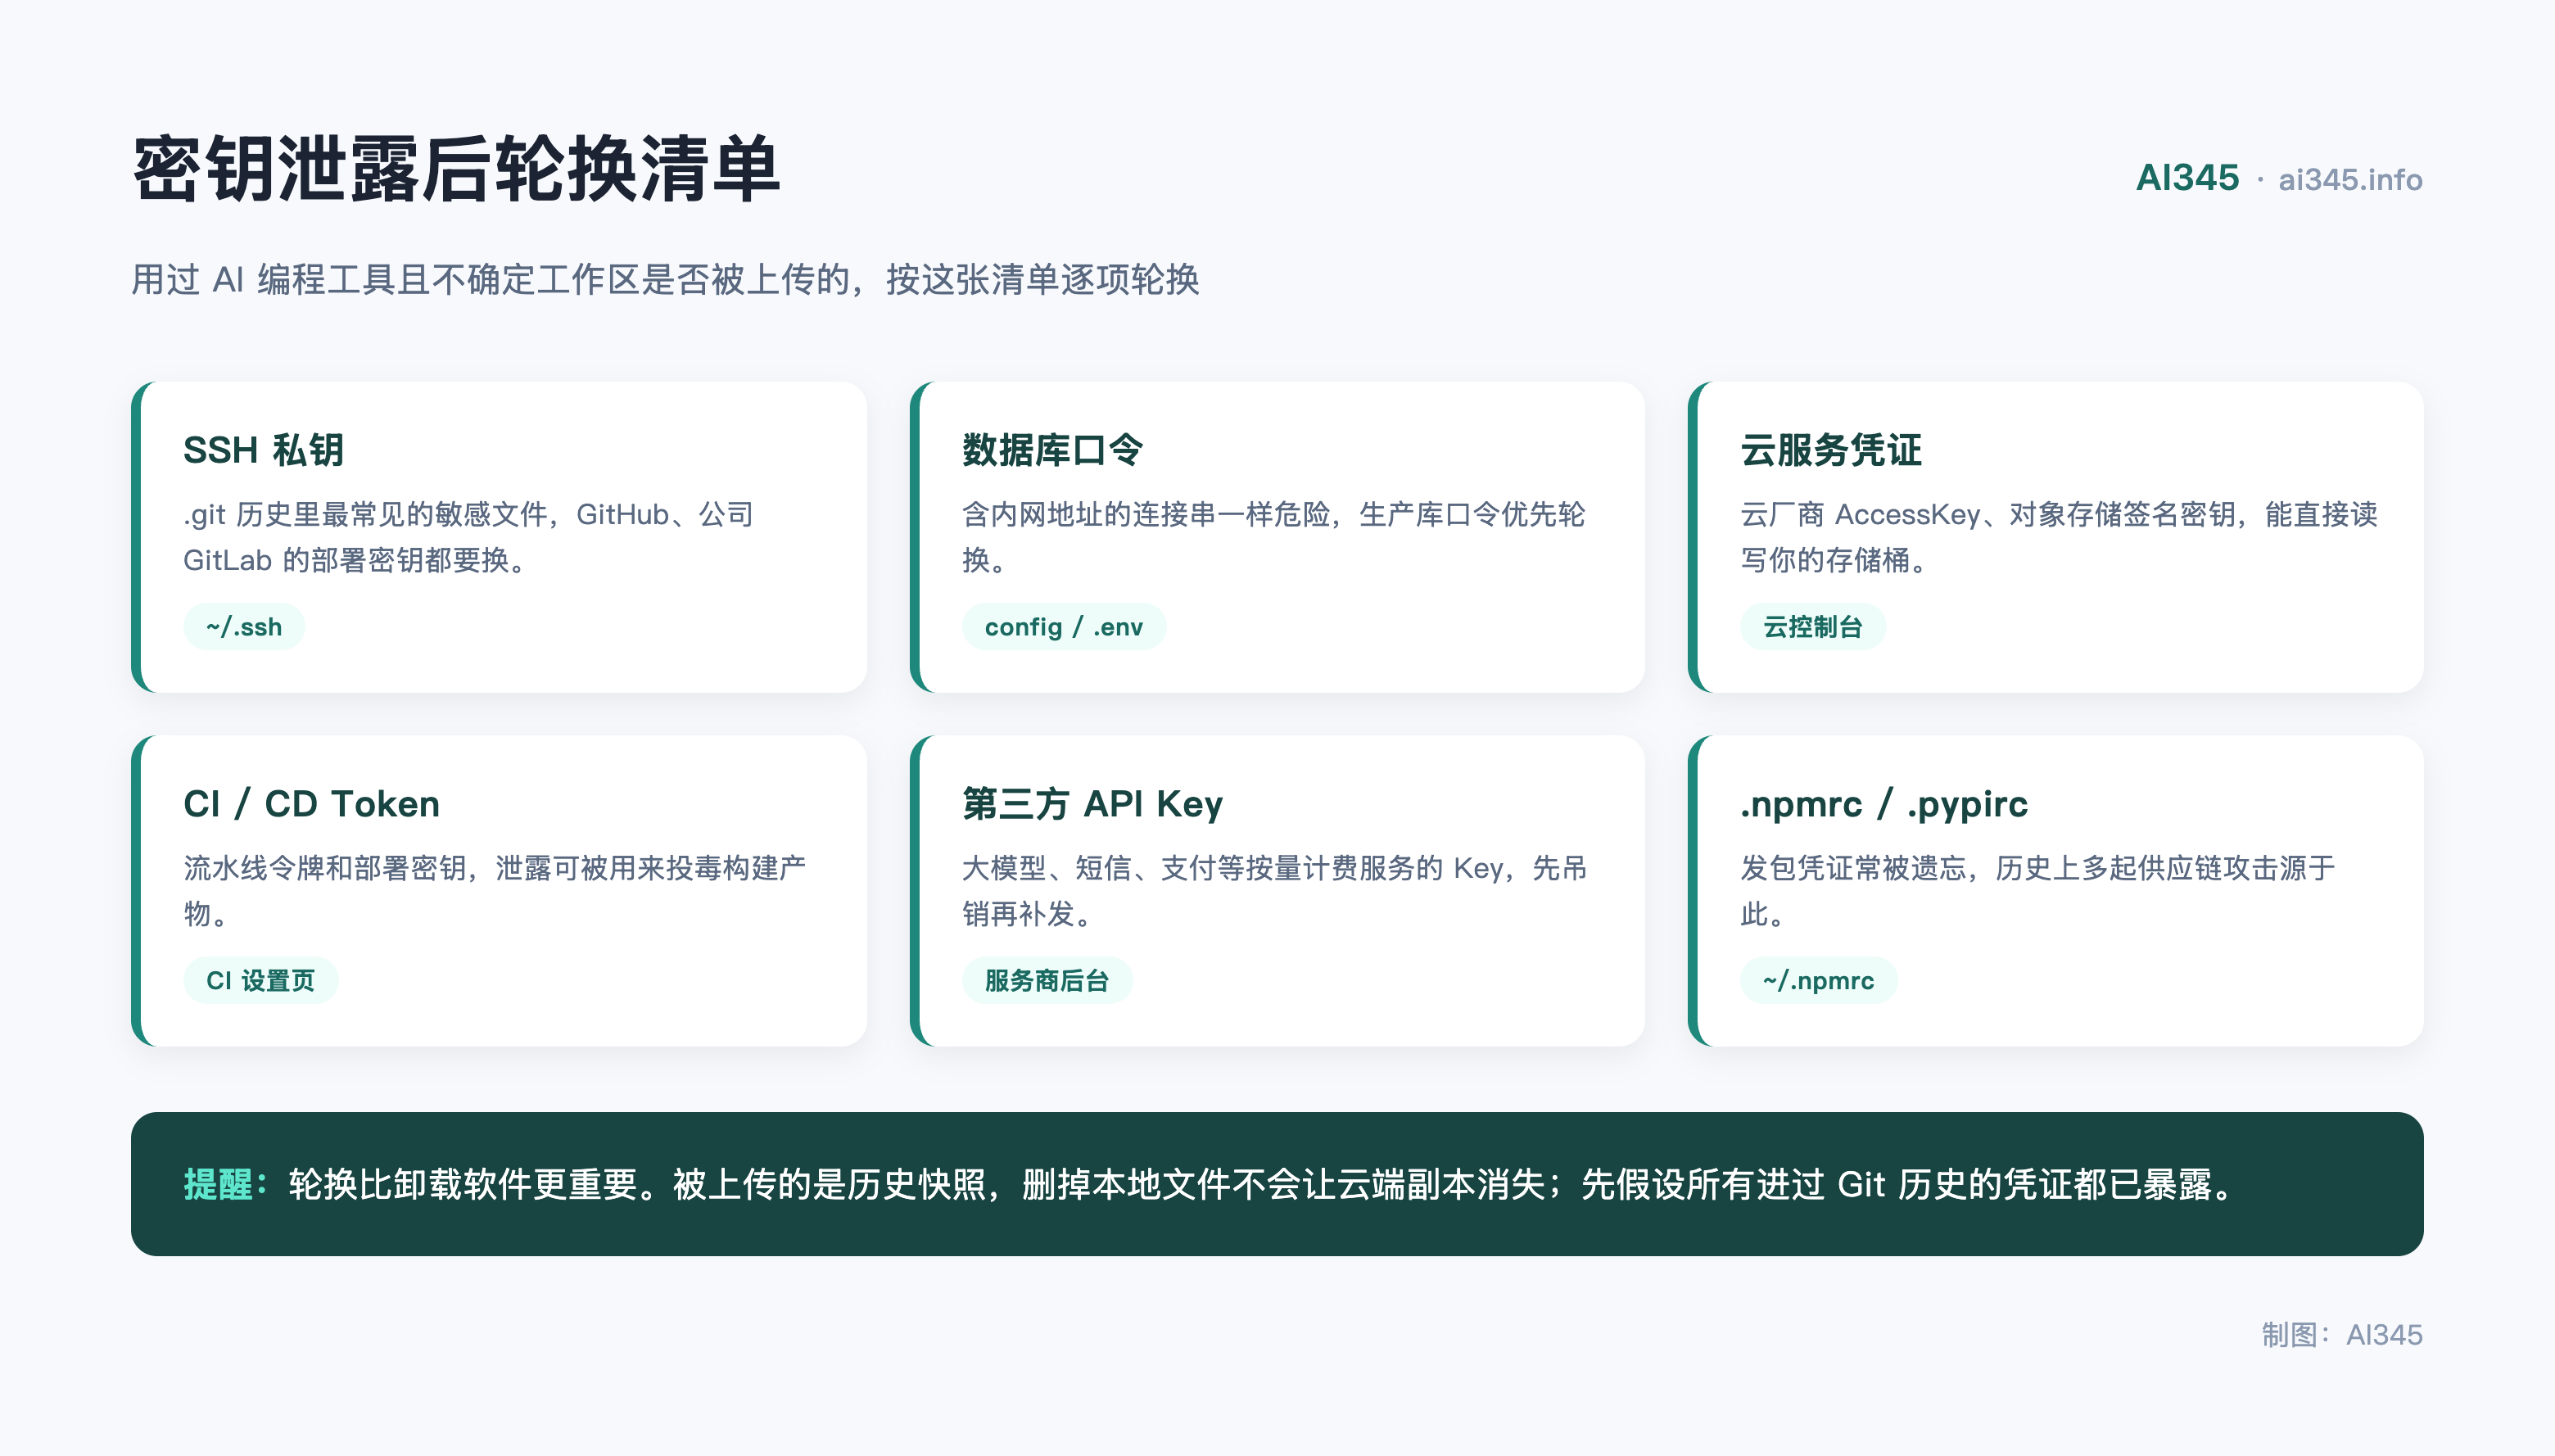Image resolution: width=2555 pixels, height=1456 pixels.
Task: Open the ai345.info site link
Action: (2350, 180)
